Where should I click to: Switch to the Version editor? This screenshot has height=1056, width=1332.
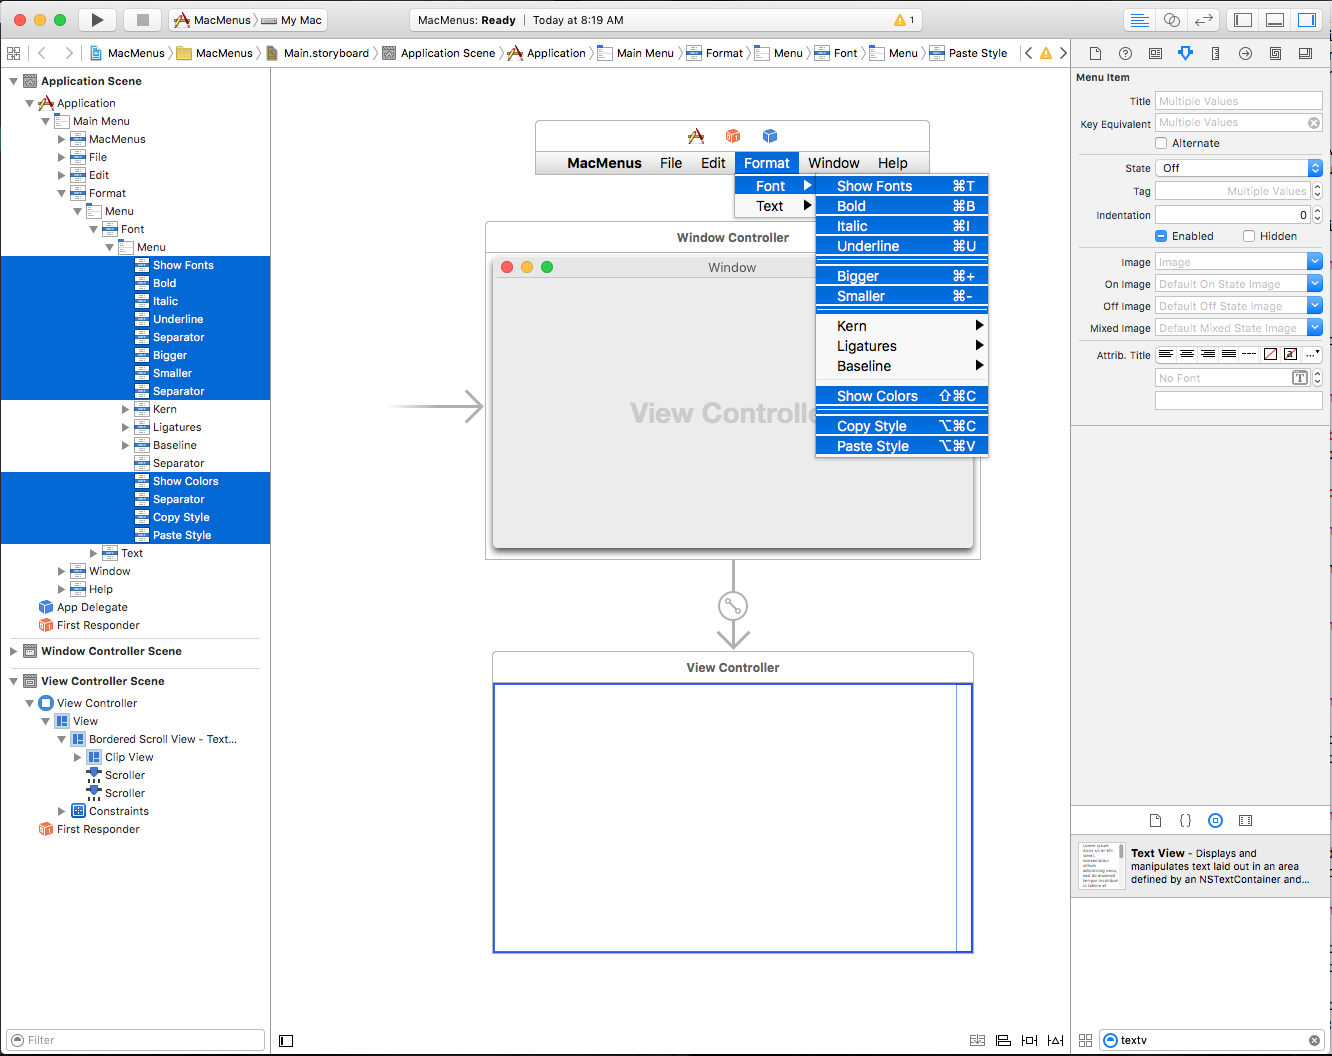(1204, 20)
